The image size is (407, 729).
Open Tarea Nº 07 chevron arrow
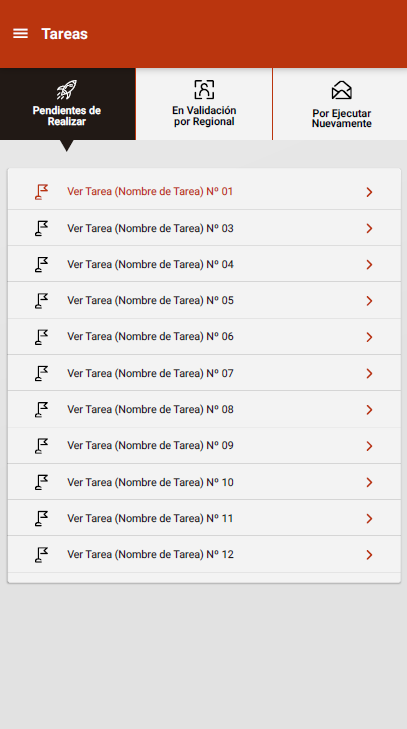[369, 373]
